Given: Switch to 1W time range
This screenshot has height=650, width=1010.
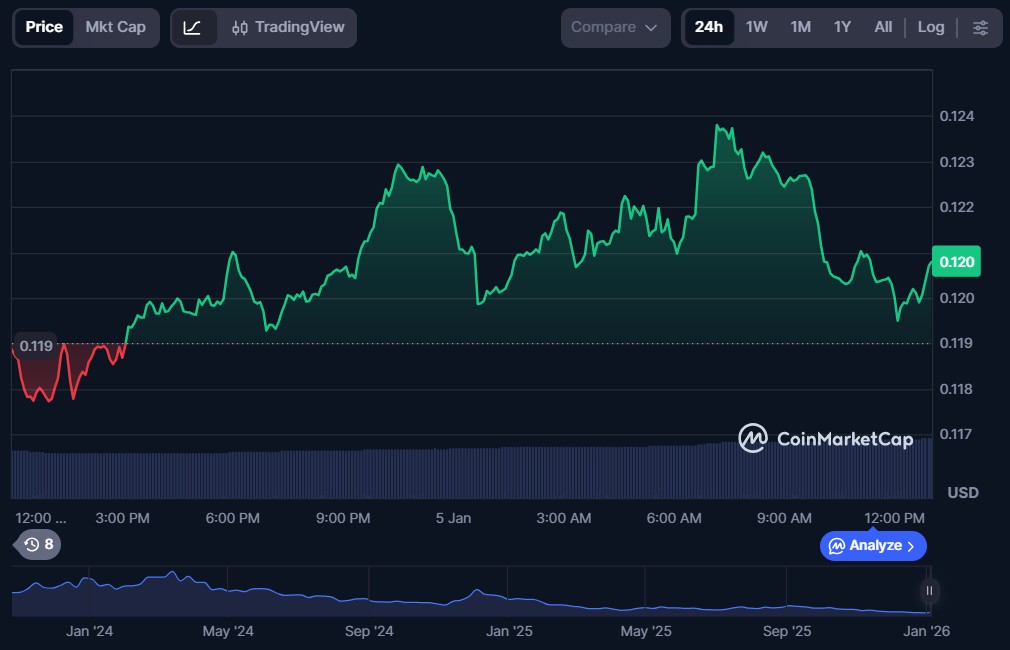Looking at the screenshot, I should [x=757, y=27].
